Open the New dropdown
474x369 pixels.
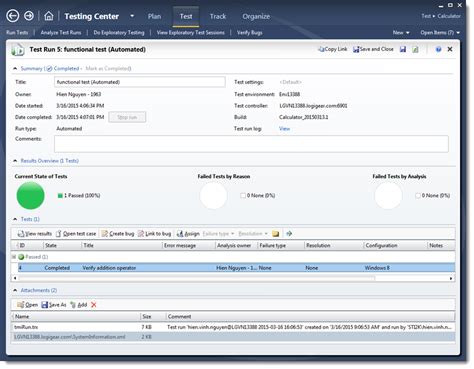point(401,33)
